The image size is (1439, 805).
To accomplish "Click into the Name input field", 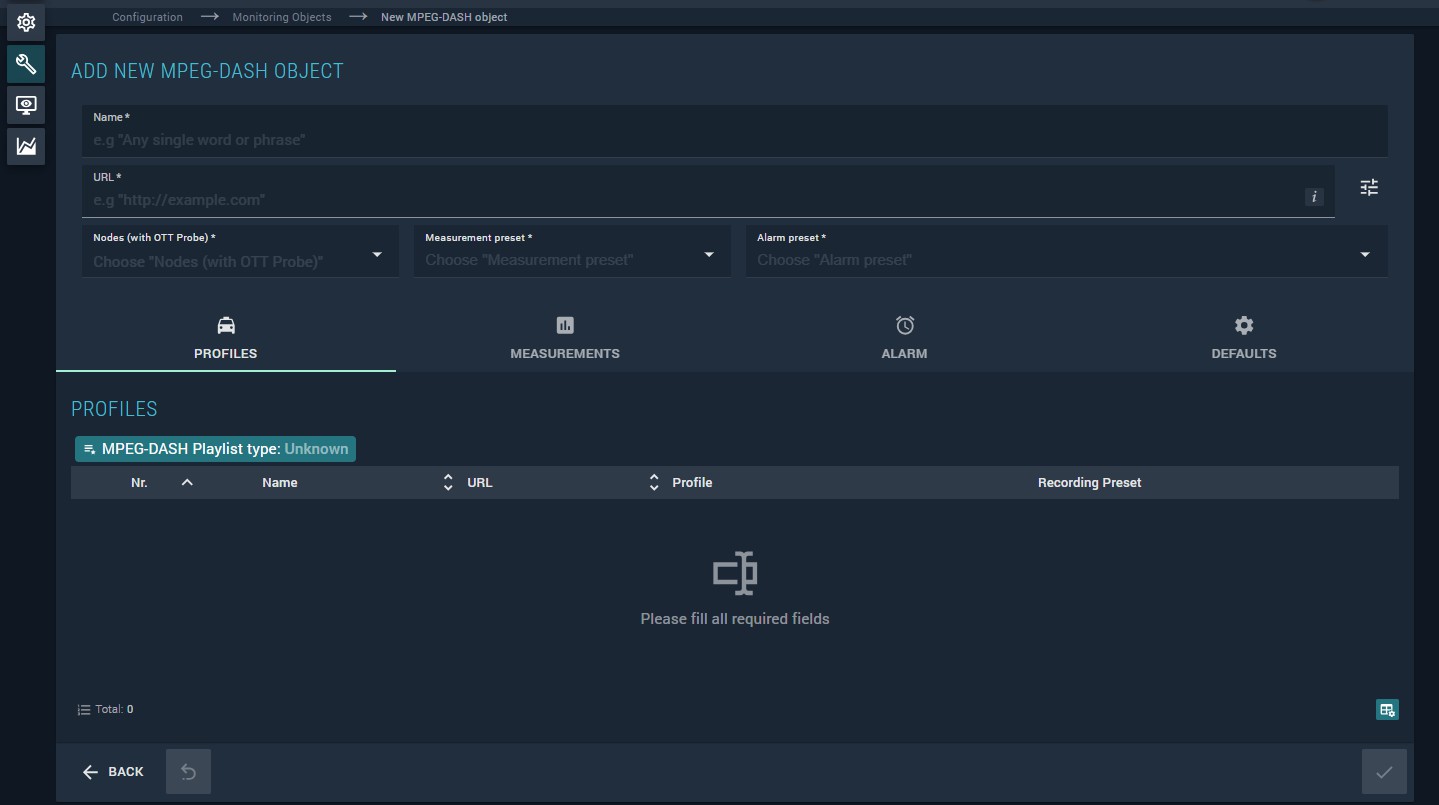I will [x=734, y=140].
